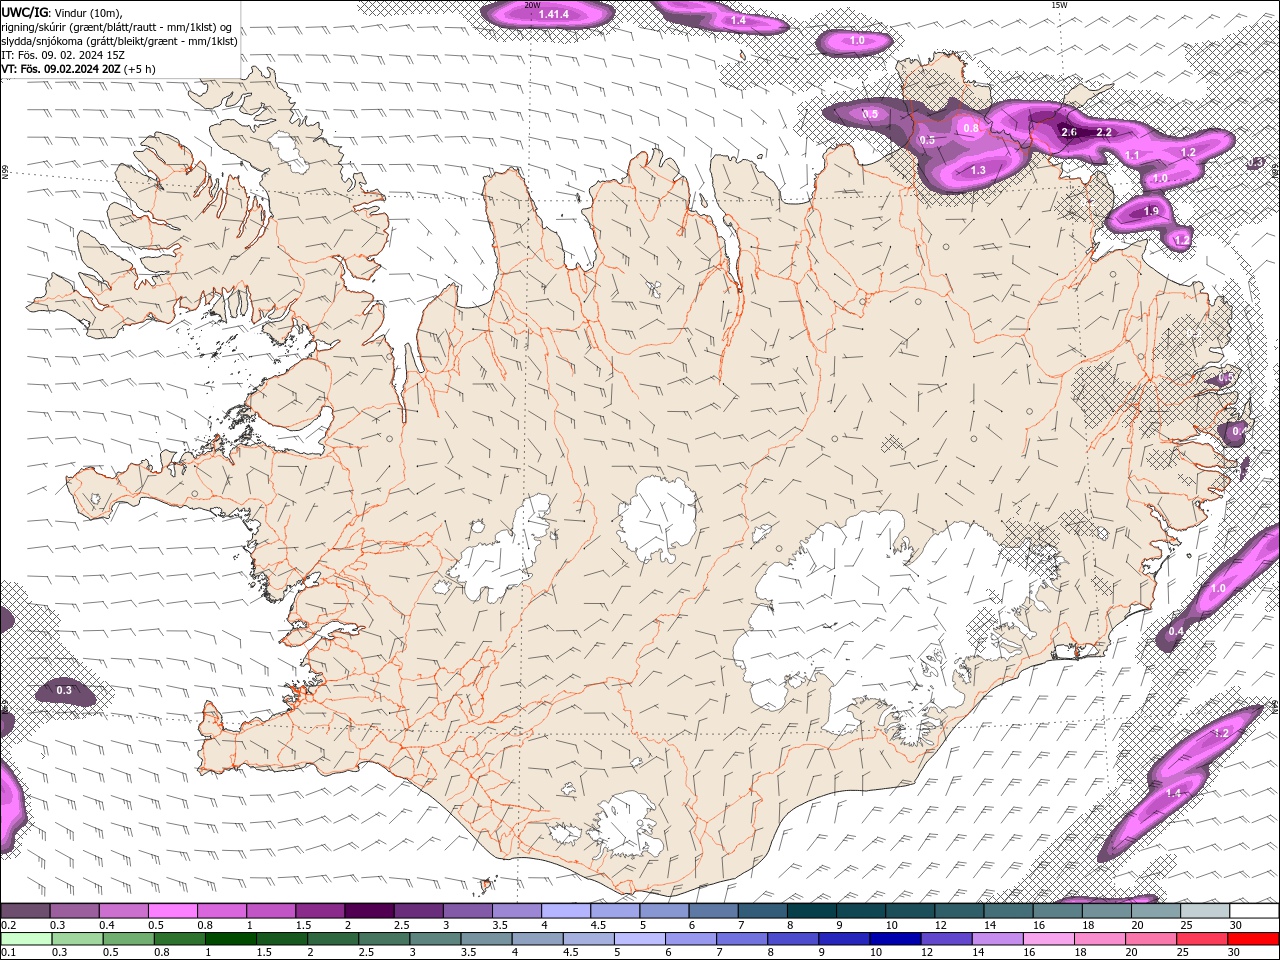This screenshot has height=960, width=1280.
Task: Select the white final swatch after 30 in top row
Action: 1253,911
